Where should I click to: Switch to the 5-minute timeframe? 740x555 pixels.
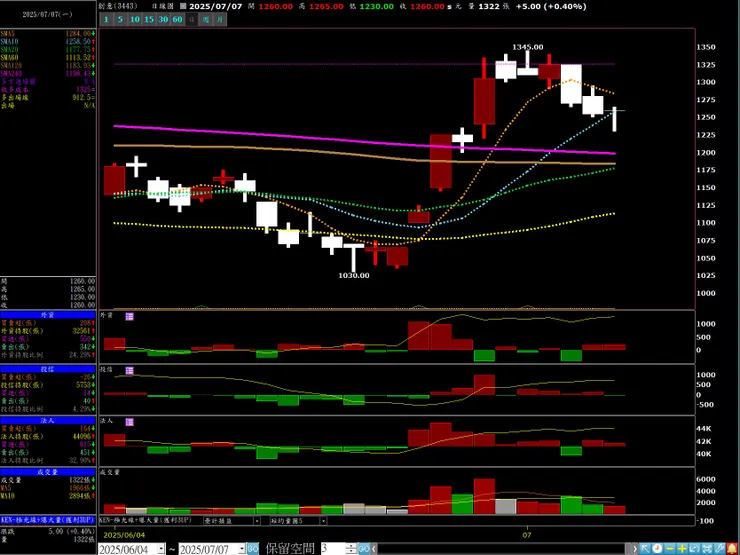click(120, 19)
